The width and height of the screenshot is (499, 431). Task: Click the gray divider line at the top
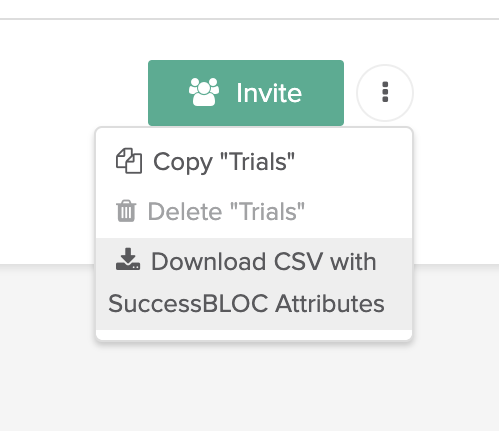coord(249,19)
